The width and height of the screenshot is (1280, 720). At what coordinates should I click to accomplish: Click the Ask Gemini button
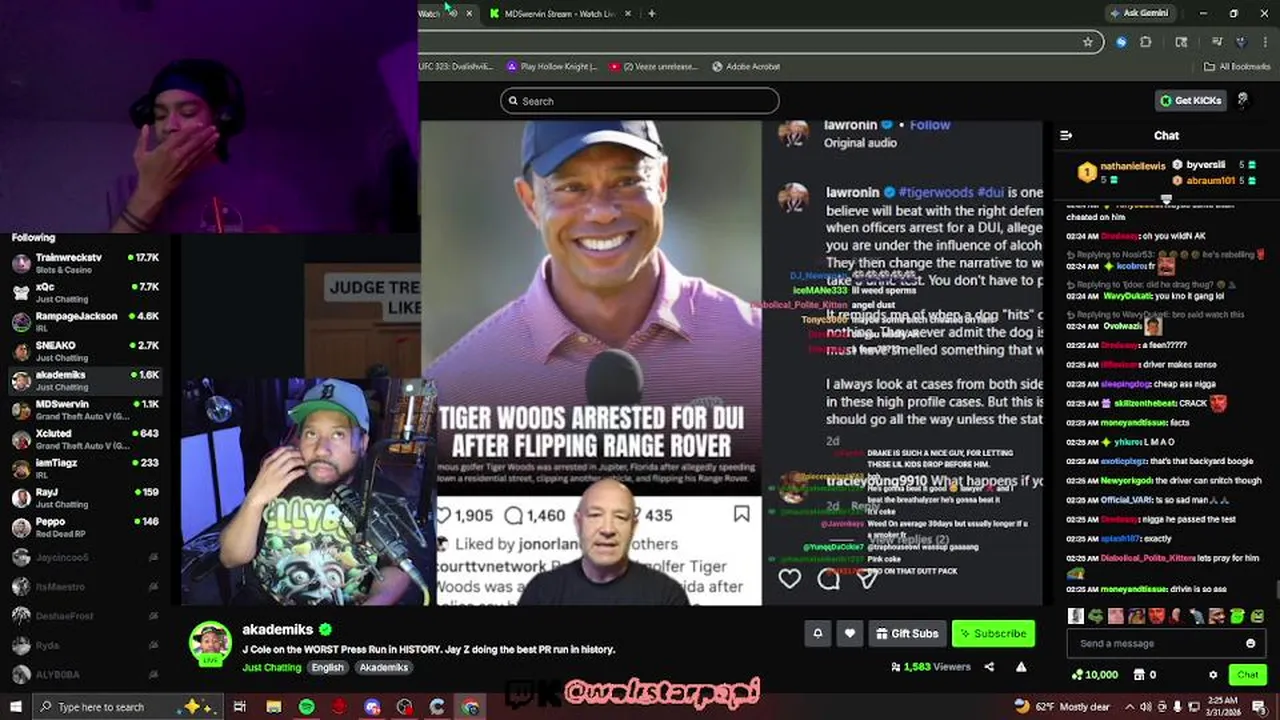(x=1139, y=13)
